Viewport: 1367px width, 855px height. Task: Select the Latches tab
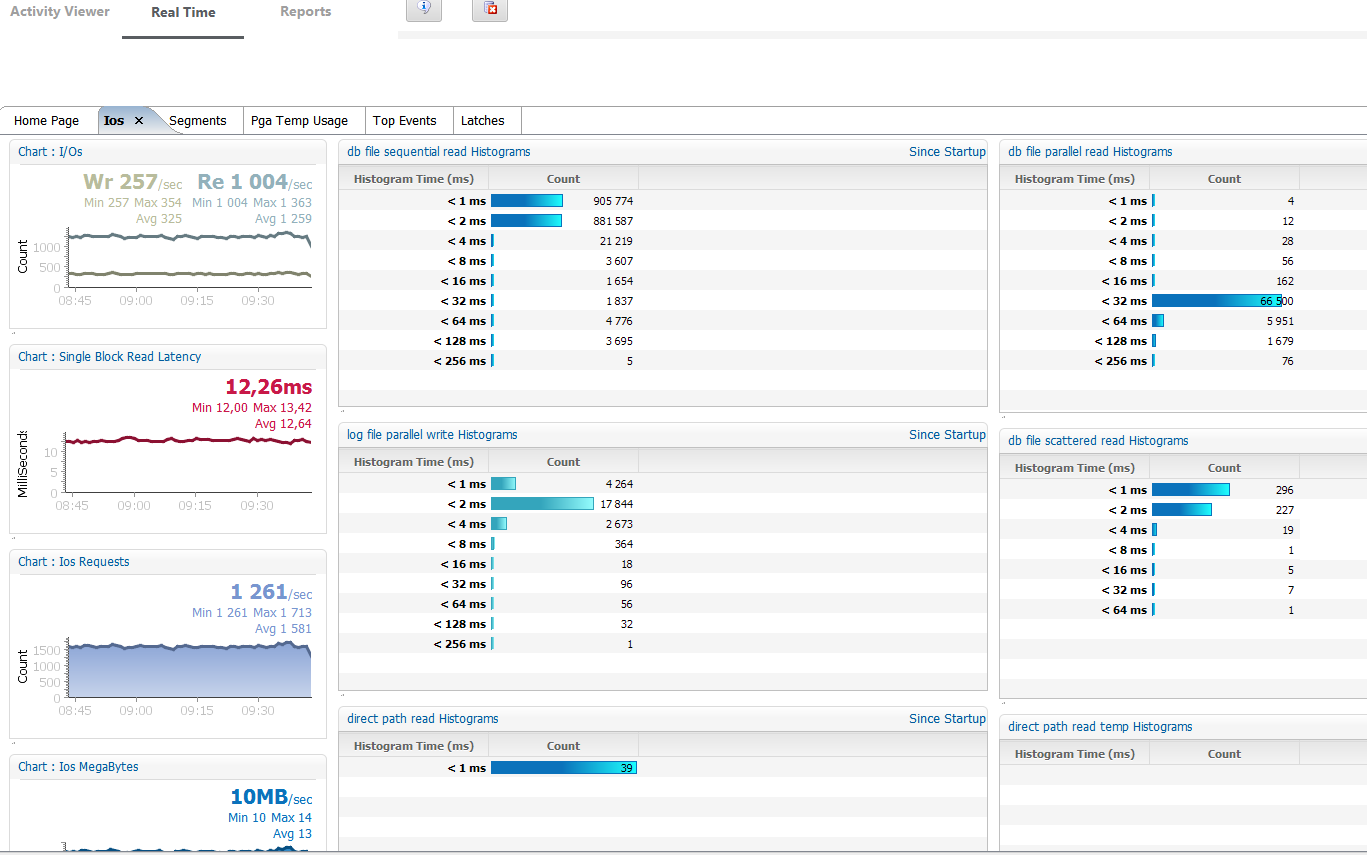(x=482, y=121)
